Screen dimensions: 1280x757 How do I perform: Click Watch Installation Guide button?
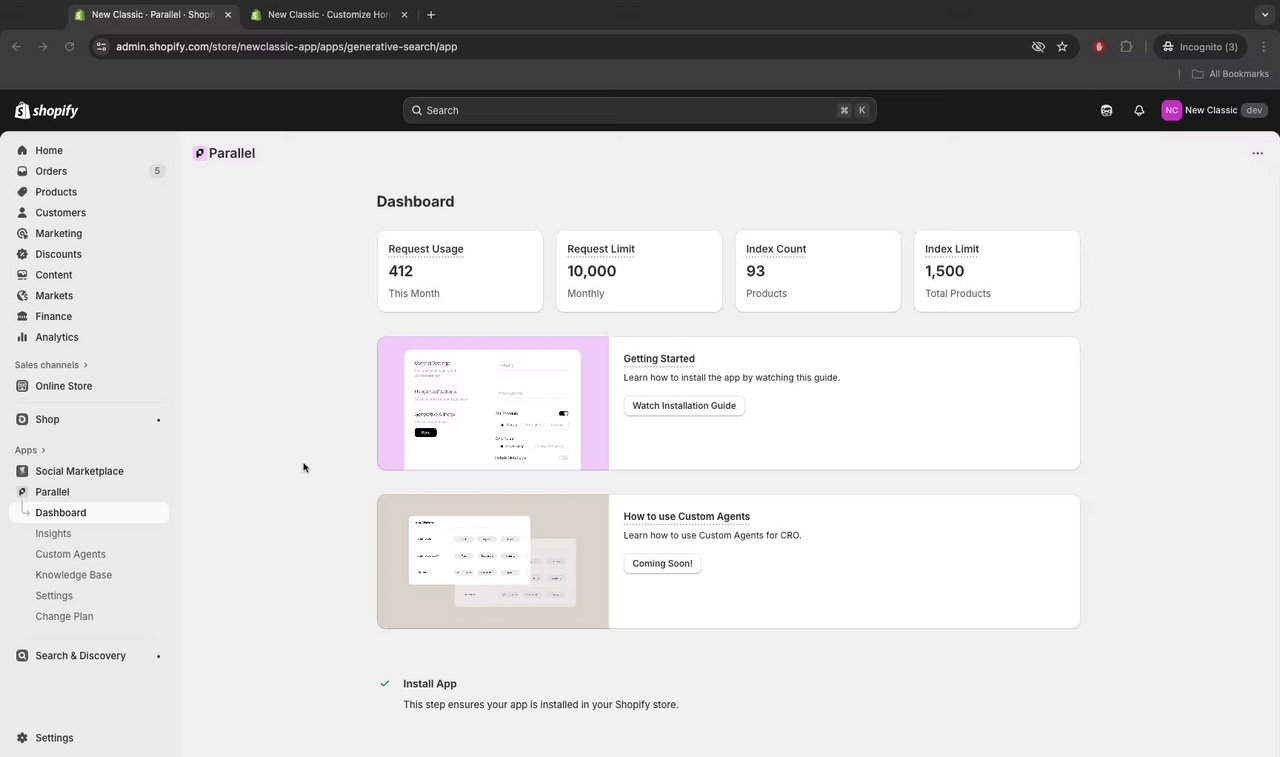click(684, 406)
